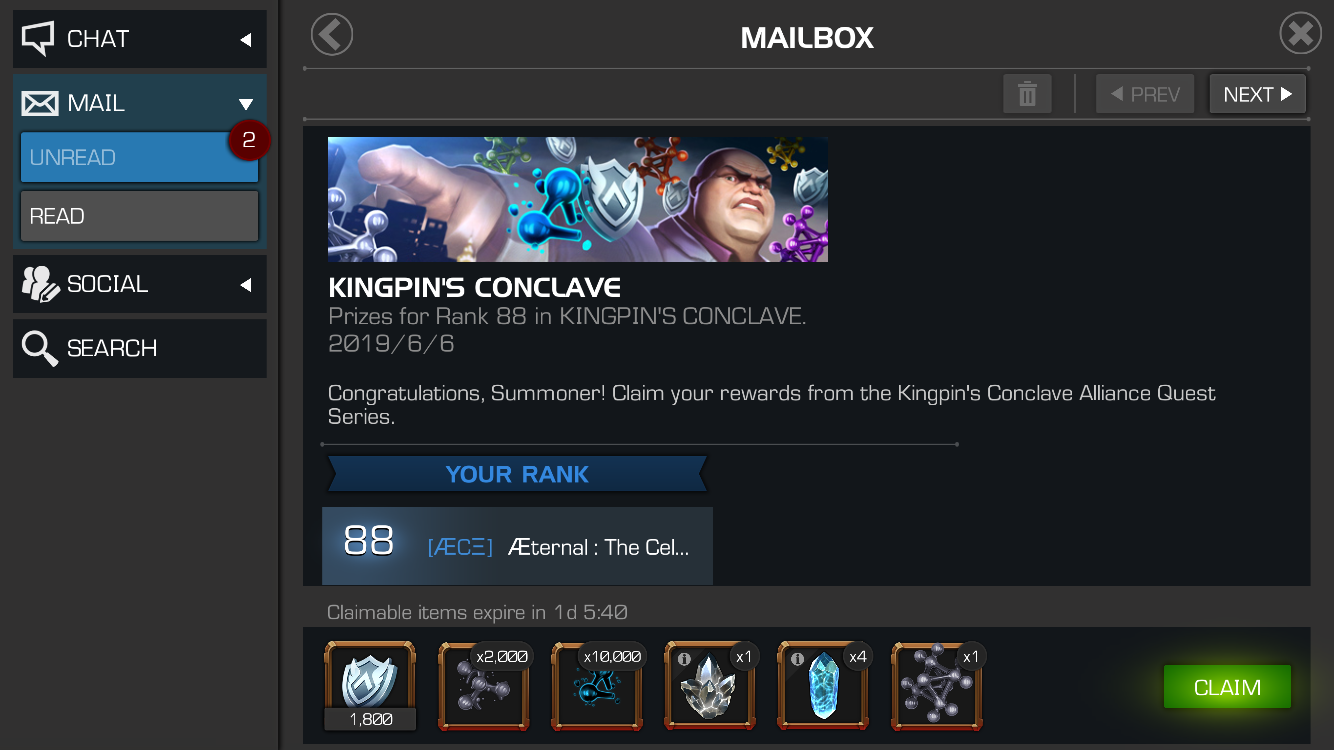Delete message with trash can icon
The image size is (1334, 750).
(x=1027, y=94)
